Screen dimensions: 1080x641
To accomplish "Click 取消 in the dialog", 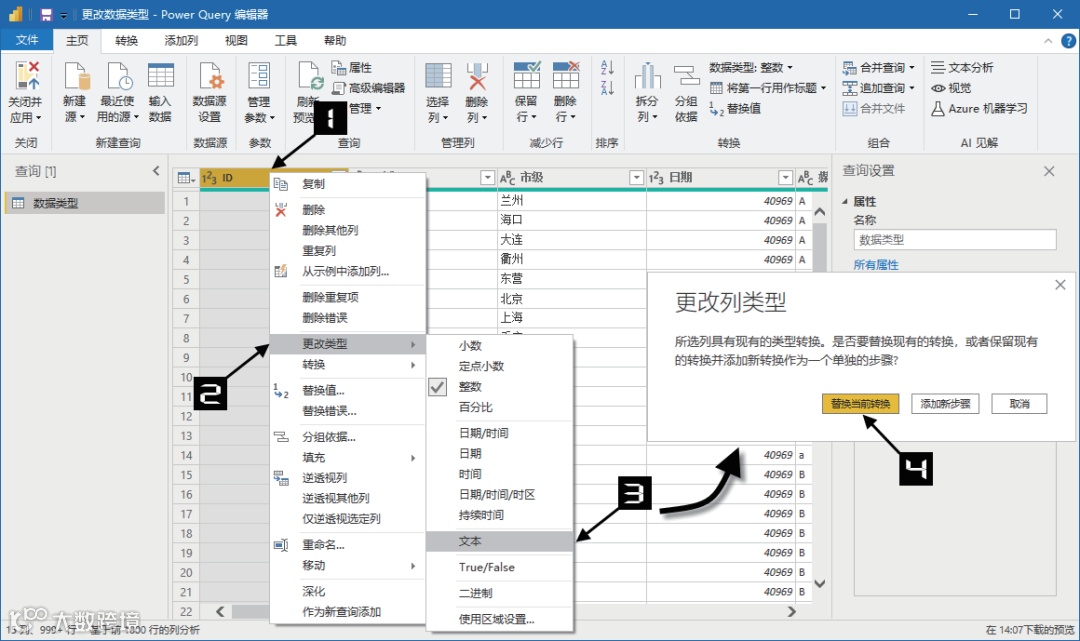I will click(1019, 403).
